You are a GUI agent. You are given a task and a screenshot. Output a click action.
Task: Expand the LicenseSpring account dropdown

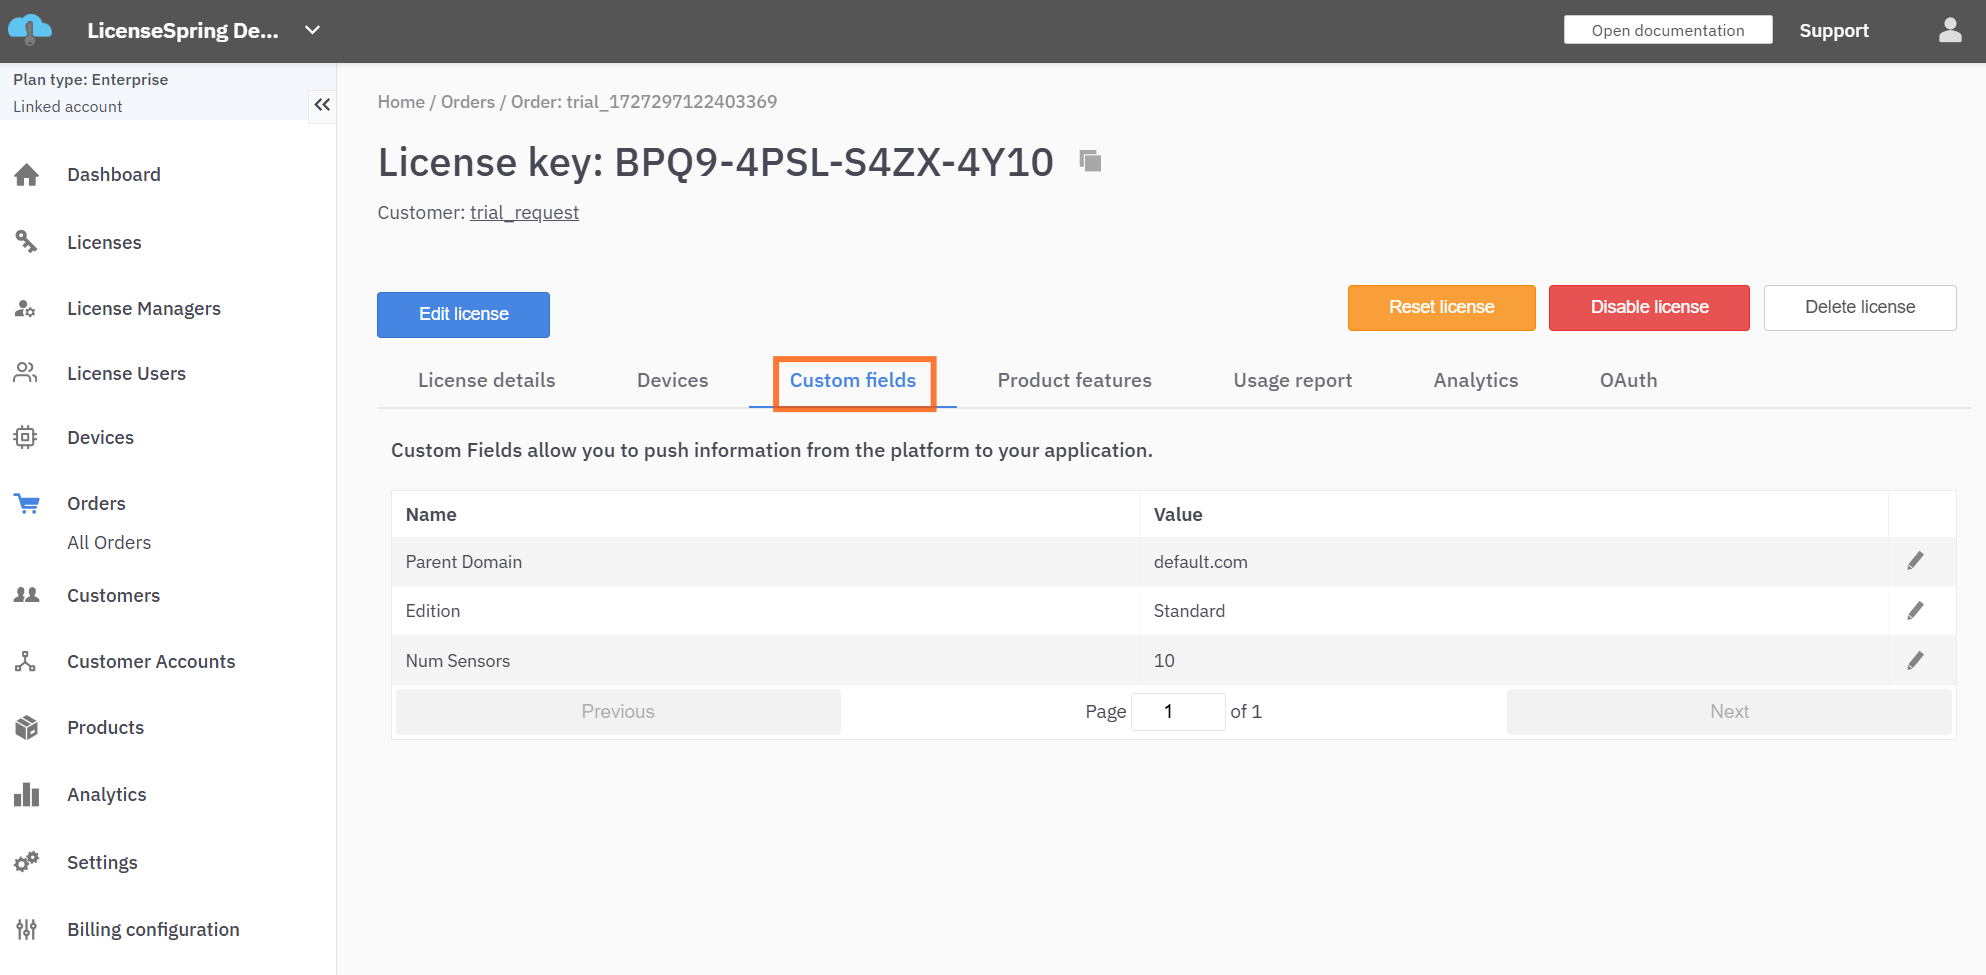pos(312,30)
